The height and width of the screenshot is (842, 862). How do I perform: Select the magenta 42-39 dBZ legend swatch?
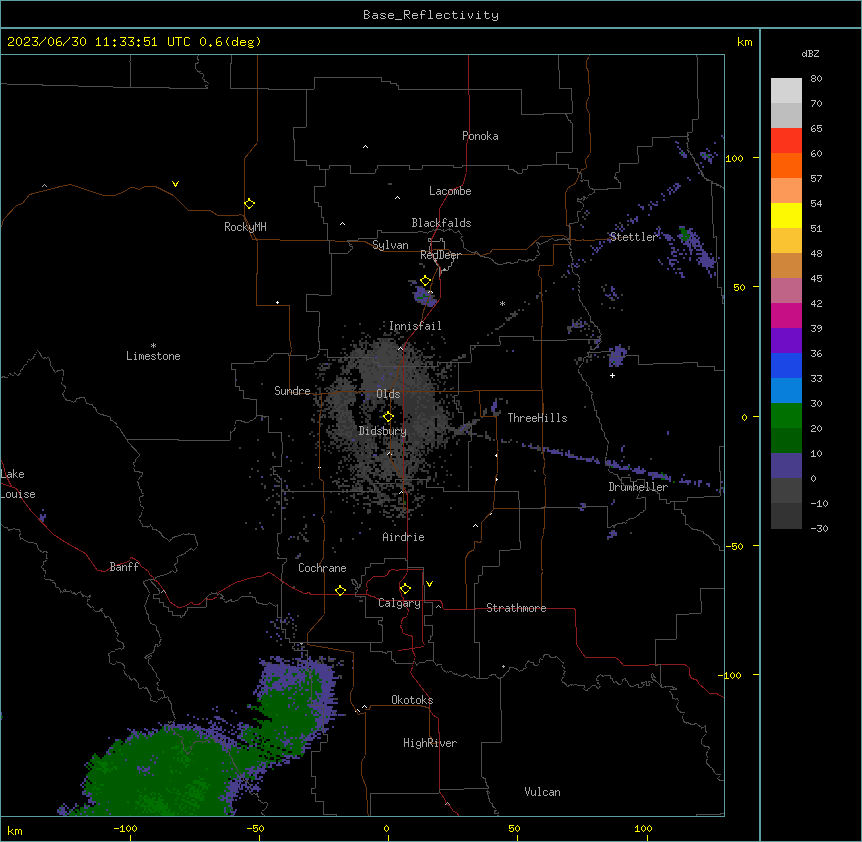tap(786, 315)
